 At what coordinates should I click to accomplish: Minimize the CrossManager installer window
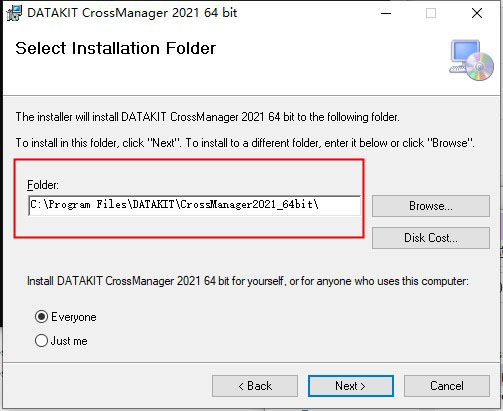click(386, 13)
